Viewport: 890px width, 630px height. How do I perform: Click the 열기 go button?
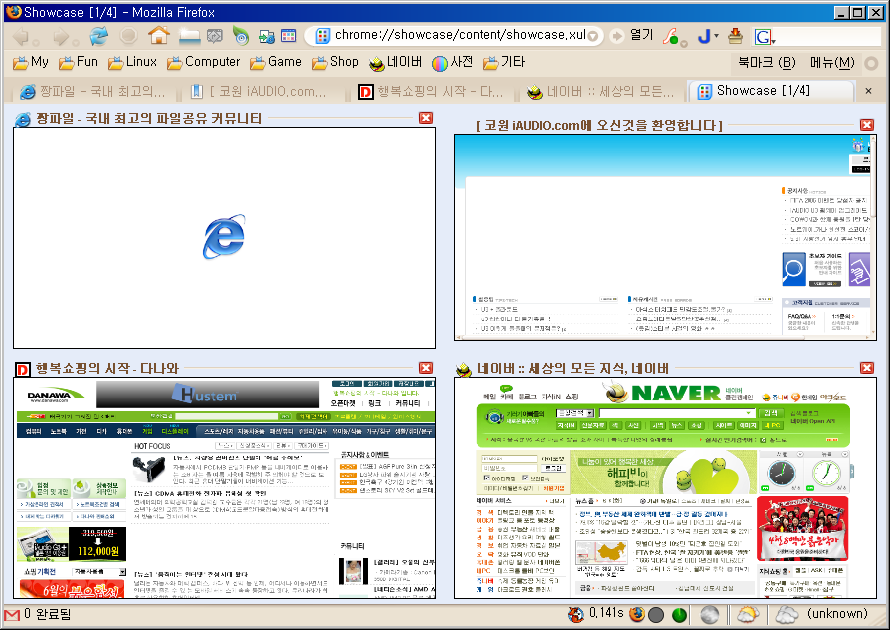point(633,36)
